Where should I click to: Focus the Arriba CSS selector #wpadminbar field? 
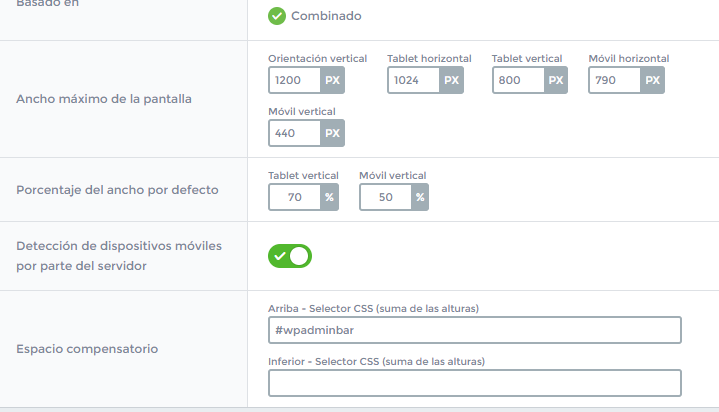(x=475, y=330)
